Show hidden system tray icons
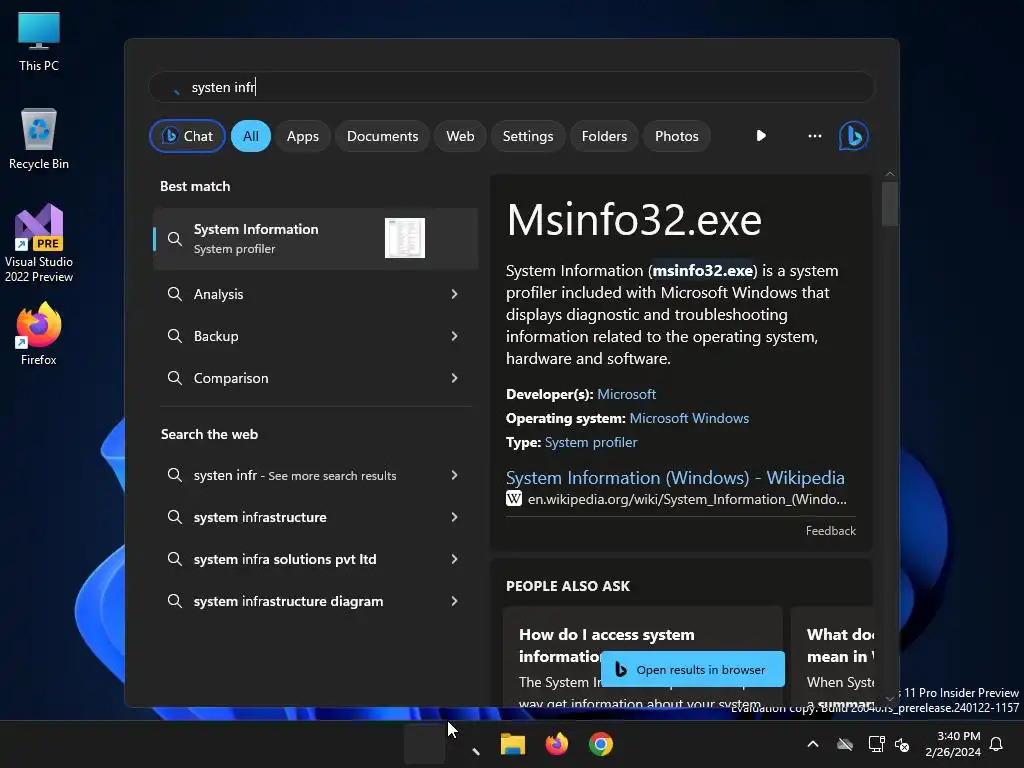 [x=813, y=744]
